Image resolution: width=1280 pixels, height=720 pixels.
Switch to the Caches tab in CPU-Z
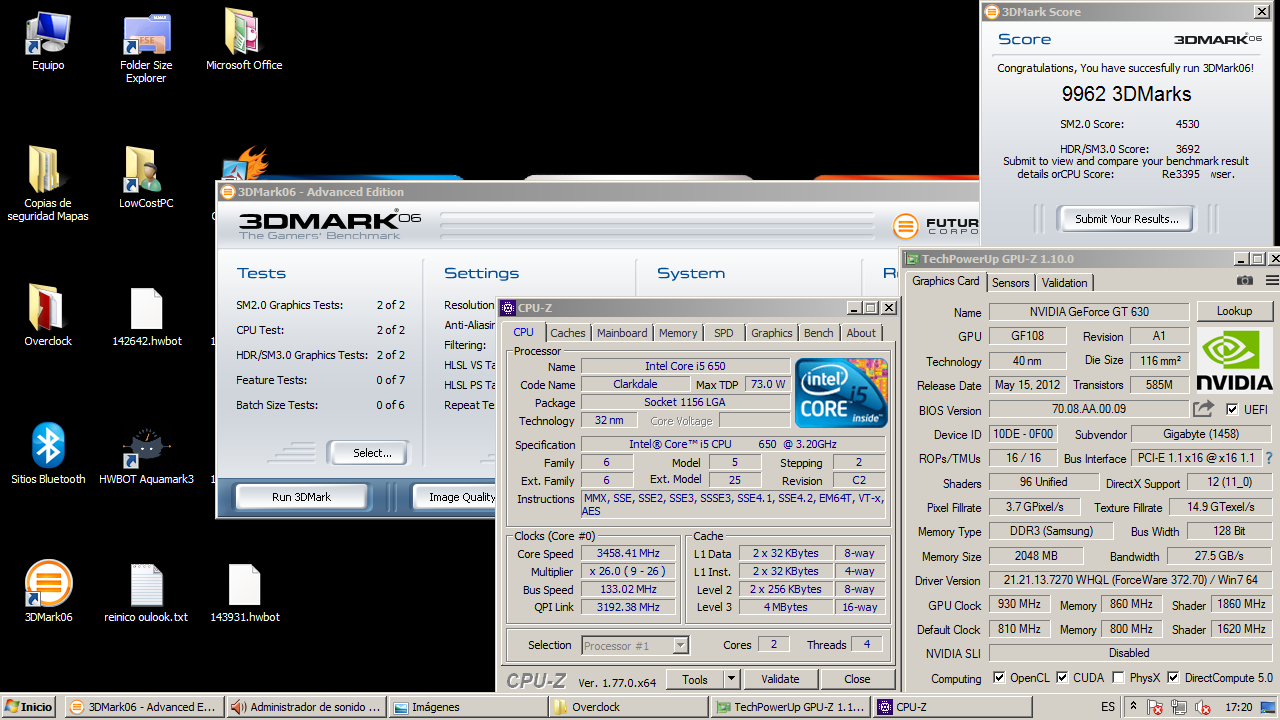[x=568, y=333]
